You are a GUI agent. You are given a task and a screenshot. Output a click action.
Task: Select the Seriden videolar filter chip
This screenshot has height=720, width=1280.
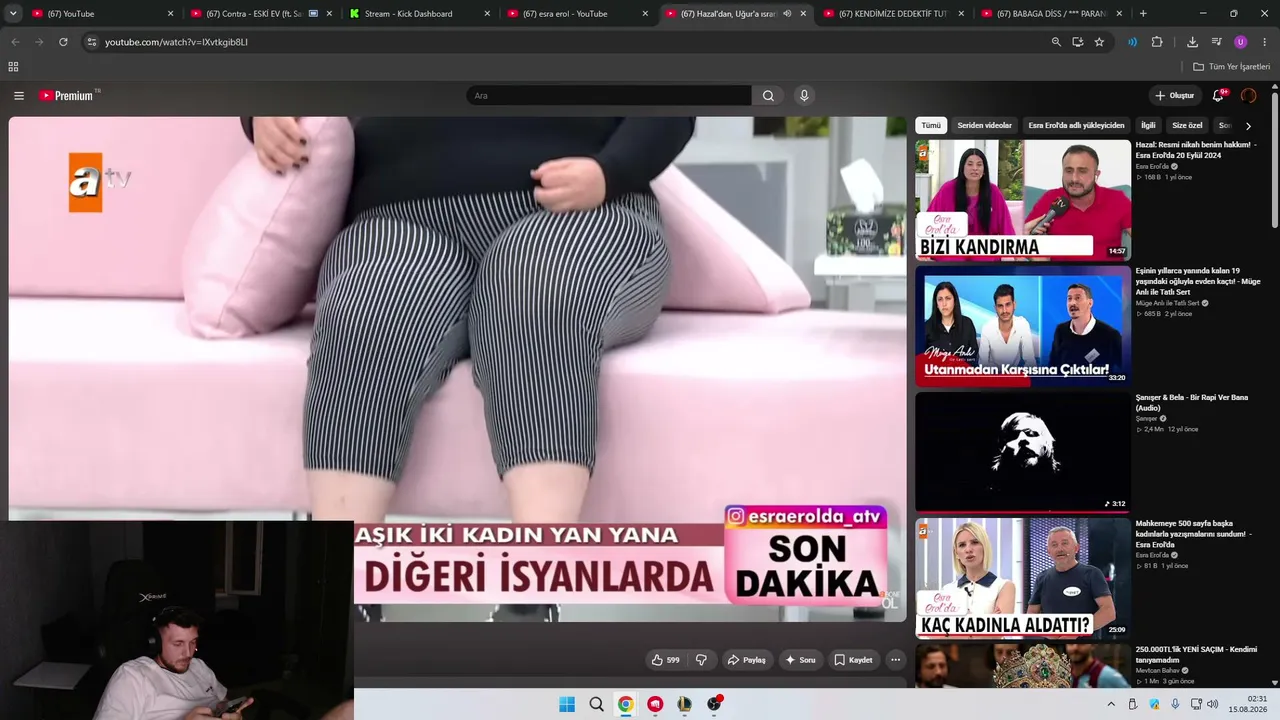(984, 126)
